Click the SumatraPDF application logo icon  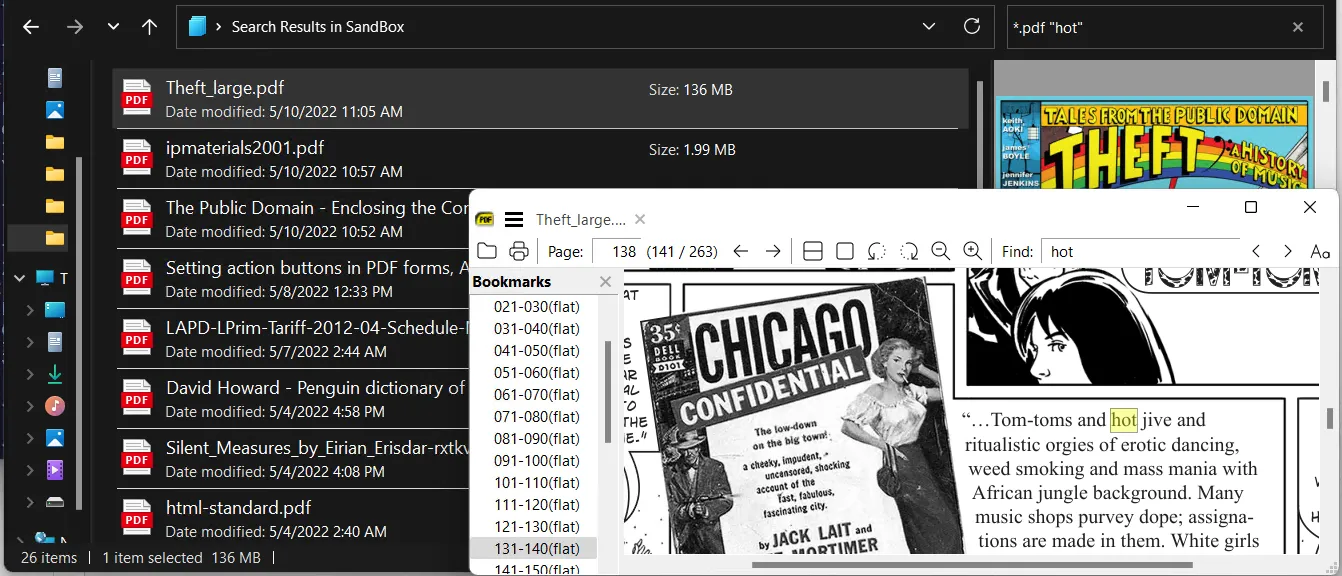(x=485, y=219)
